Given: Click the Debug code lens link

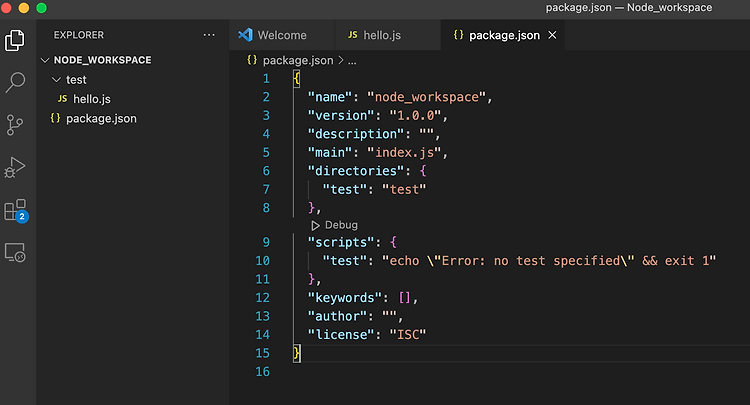Looking at the screenshot, I should 341,225.
